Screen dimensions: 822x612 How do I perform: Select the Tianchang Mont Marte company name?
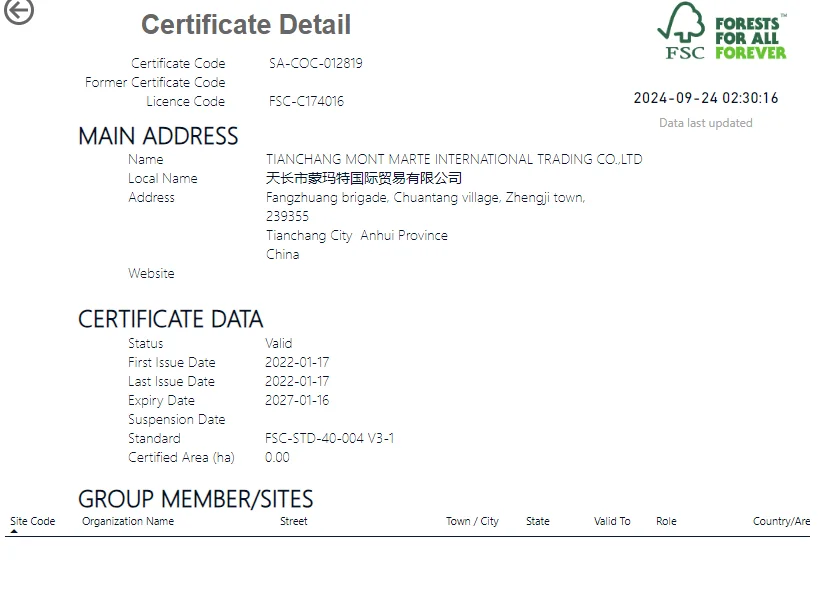pos(454,159)
